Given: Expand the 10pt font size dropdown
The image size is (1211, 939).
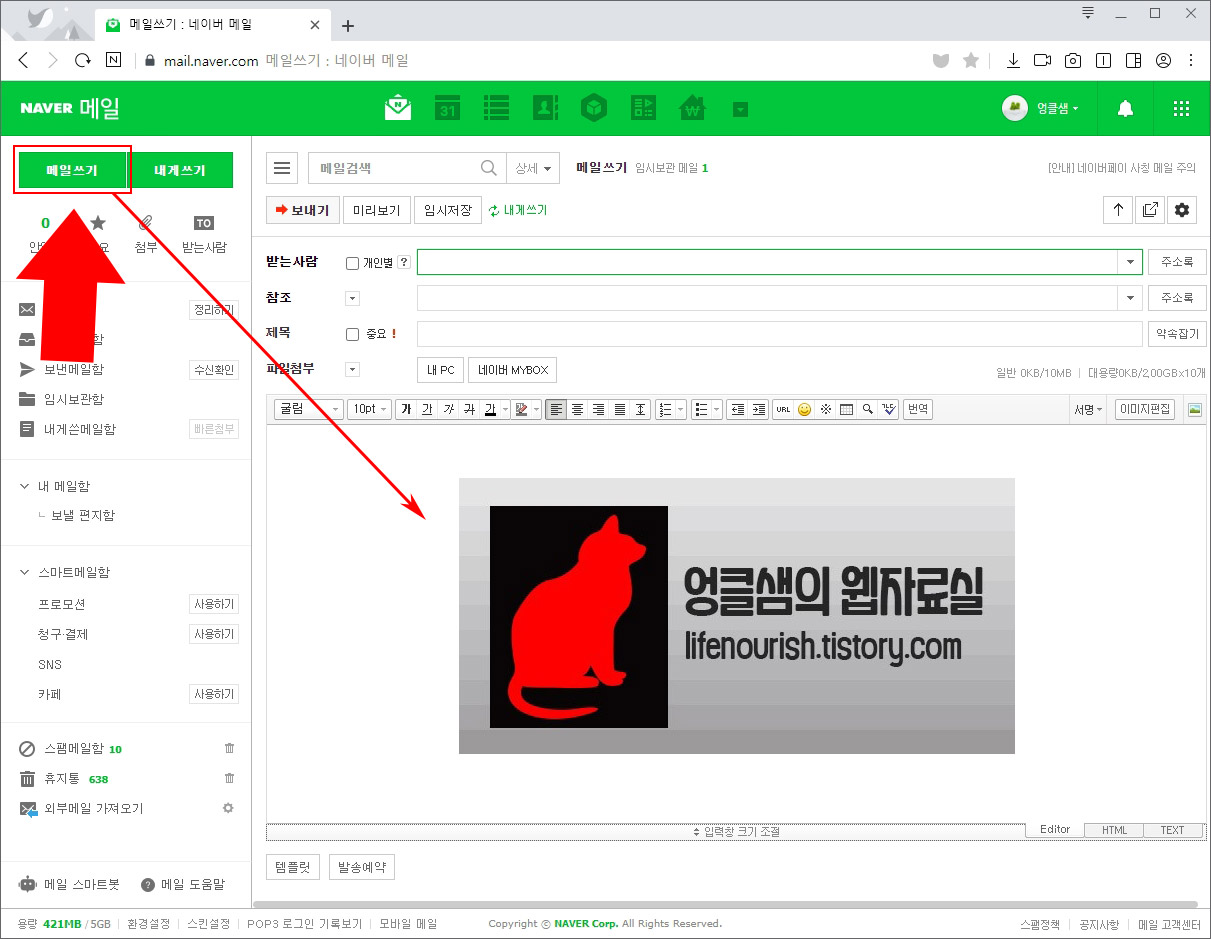Looking at the screenshot, I should [370, 408].
